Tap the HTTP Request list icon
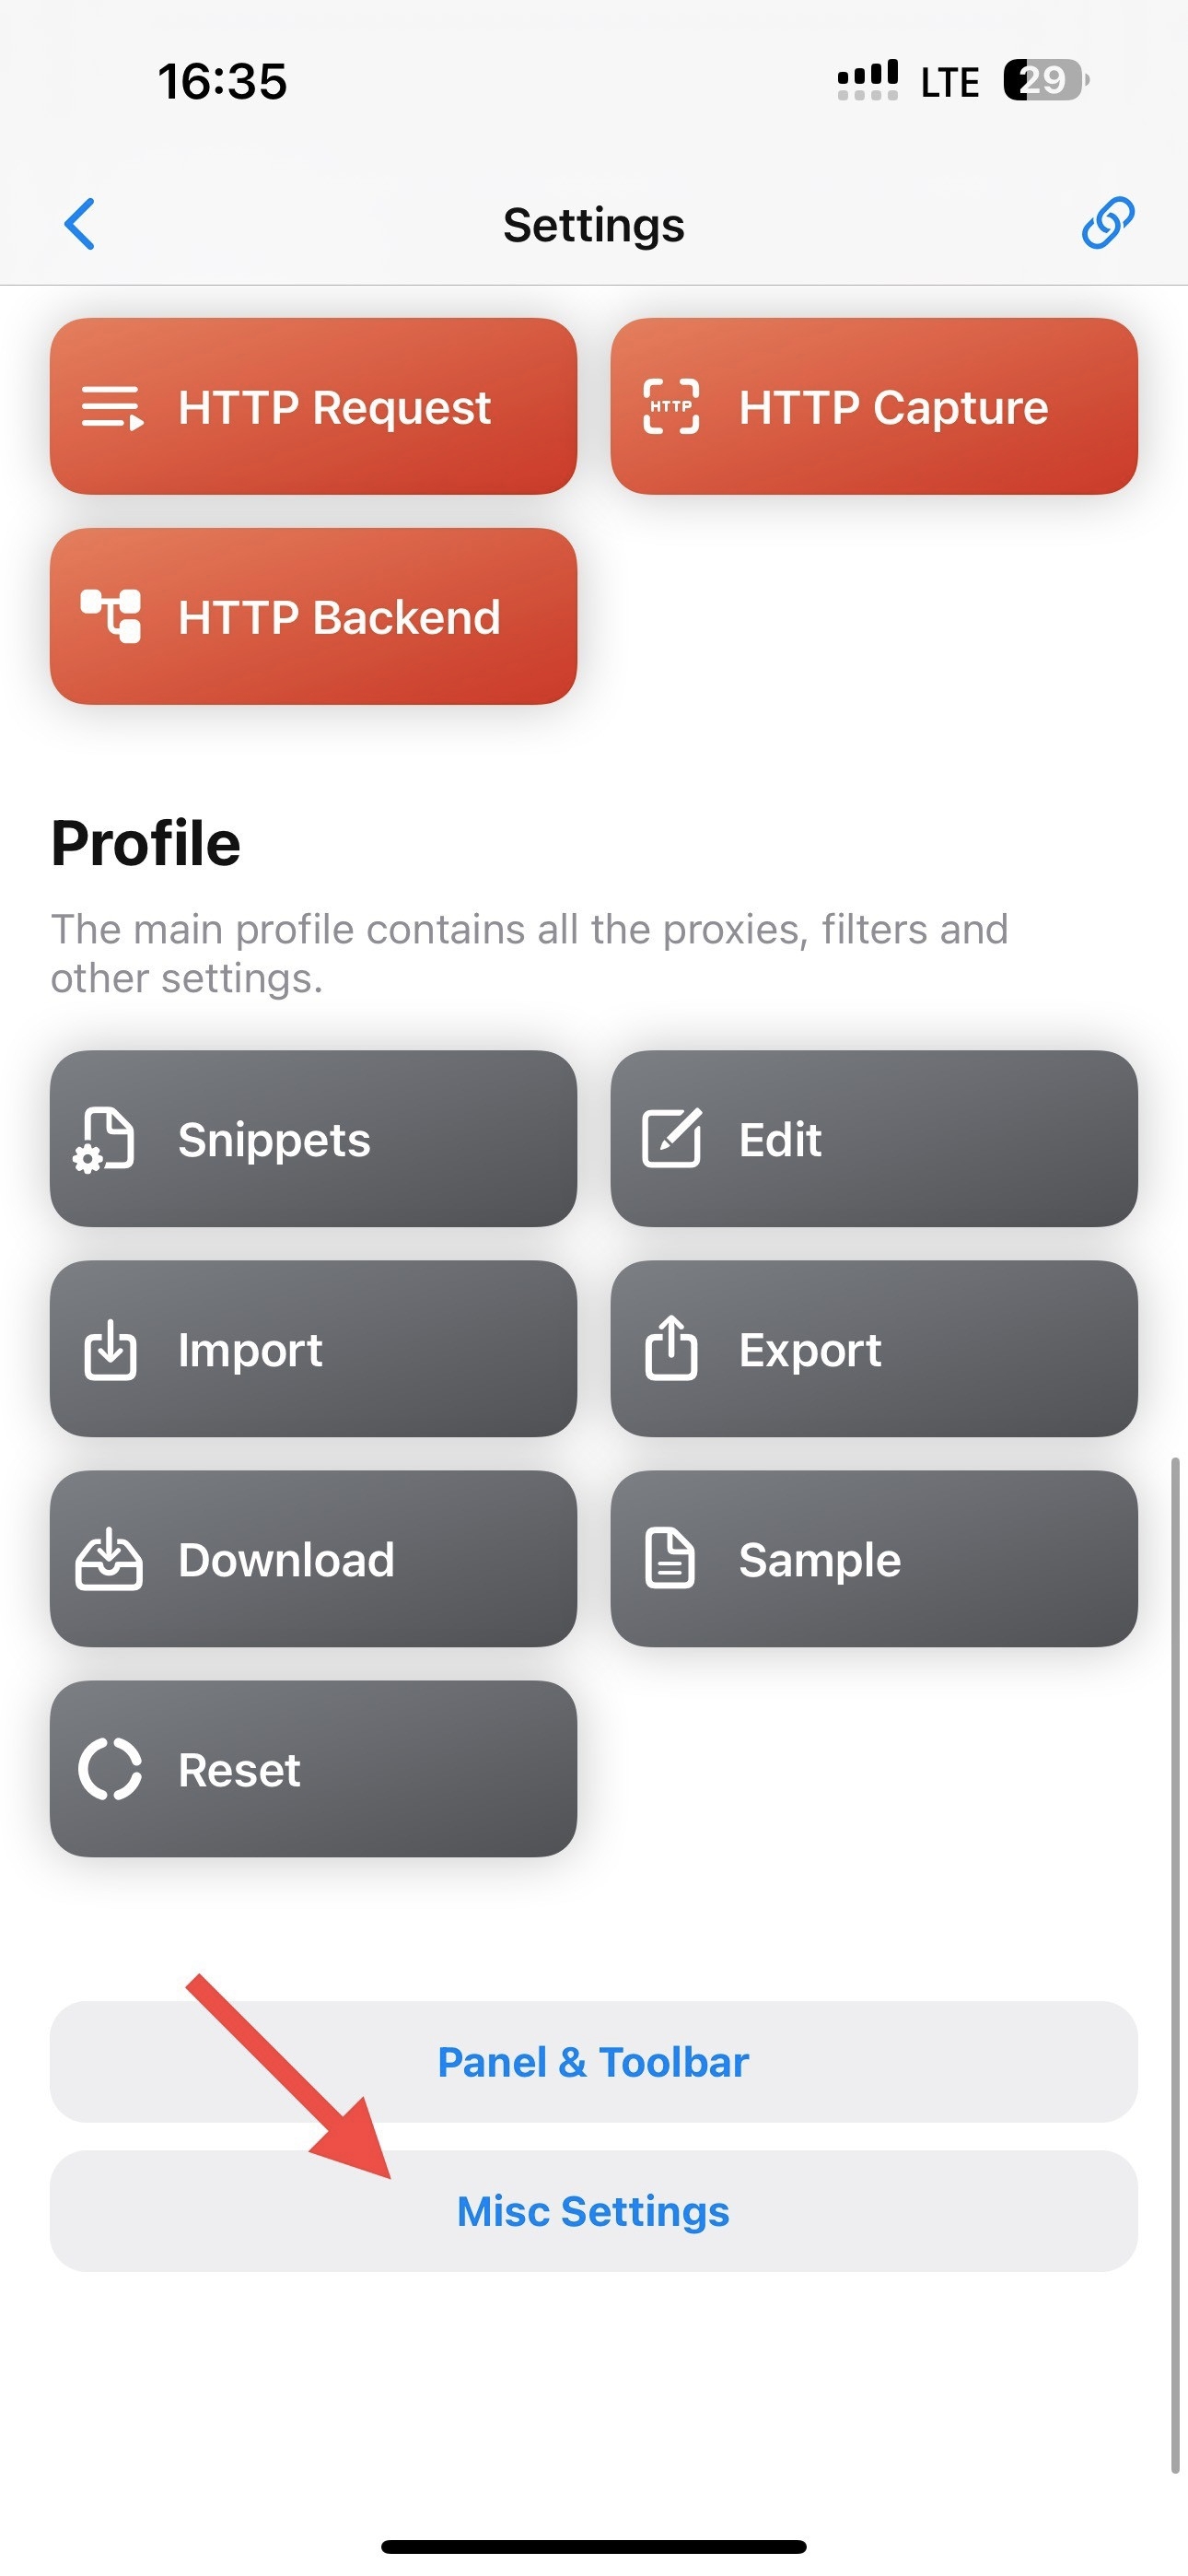Screen dimensions: 1188x2576 tap(112, 407)
